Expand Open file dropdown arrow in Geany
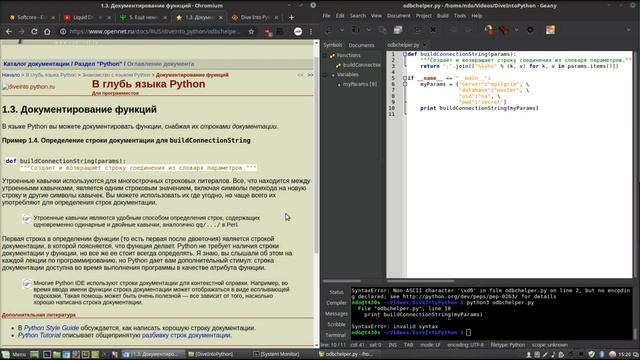Screen dimensions: 640x360 point(369,30)
